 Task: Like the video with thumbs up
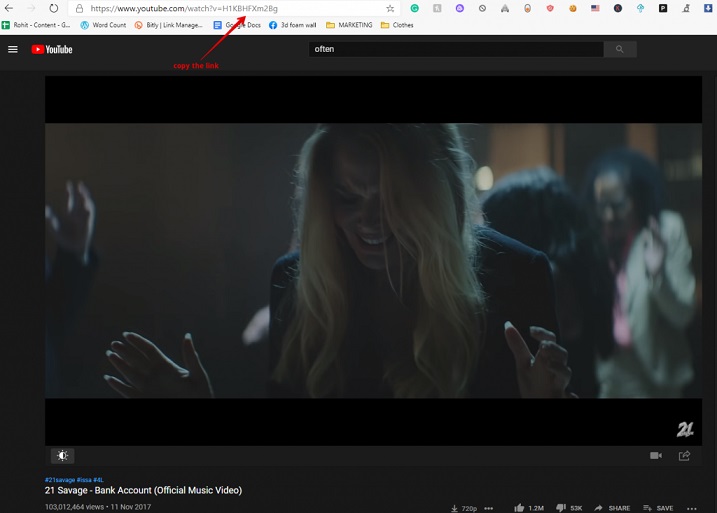tap(519, 508)
